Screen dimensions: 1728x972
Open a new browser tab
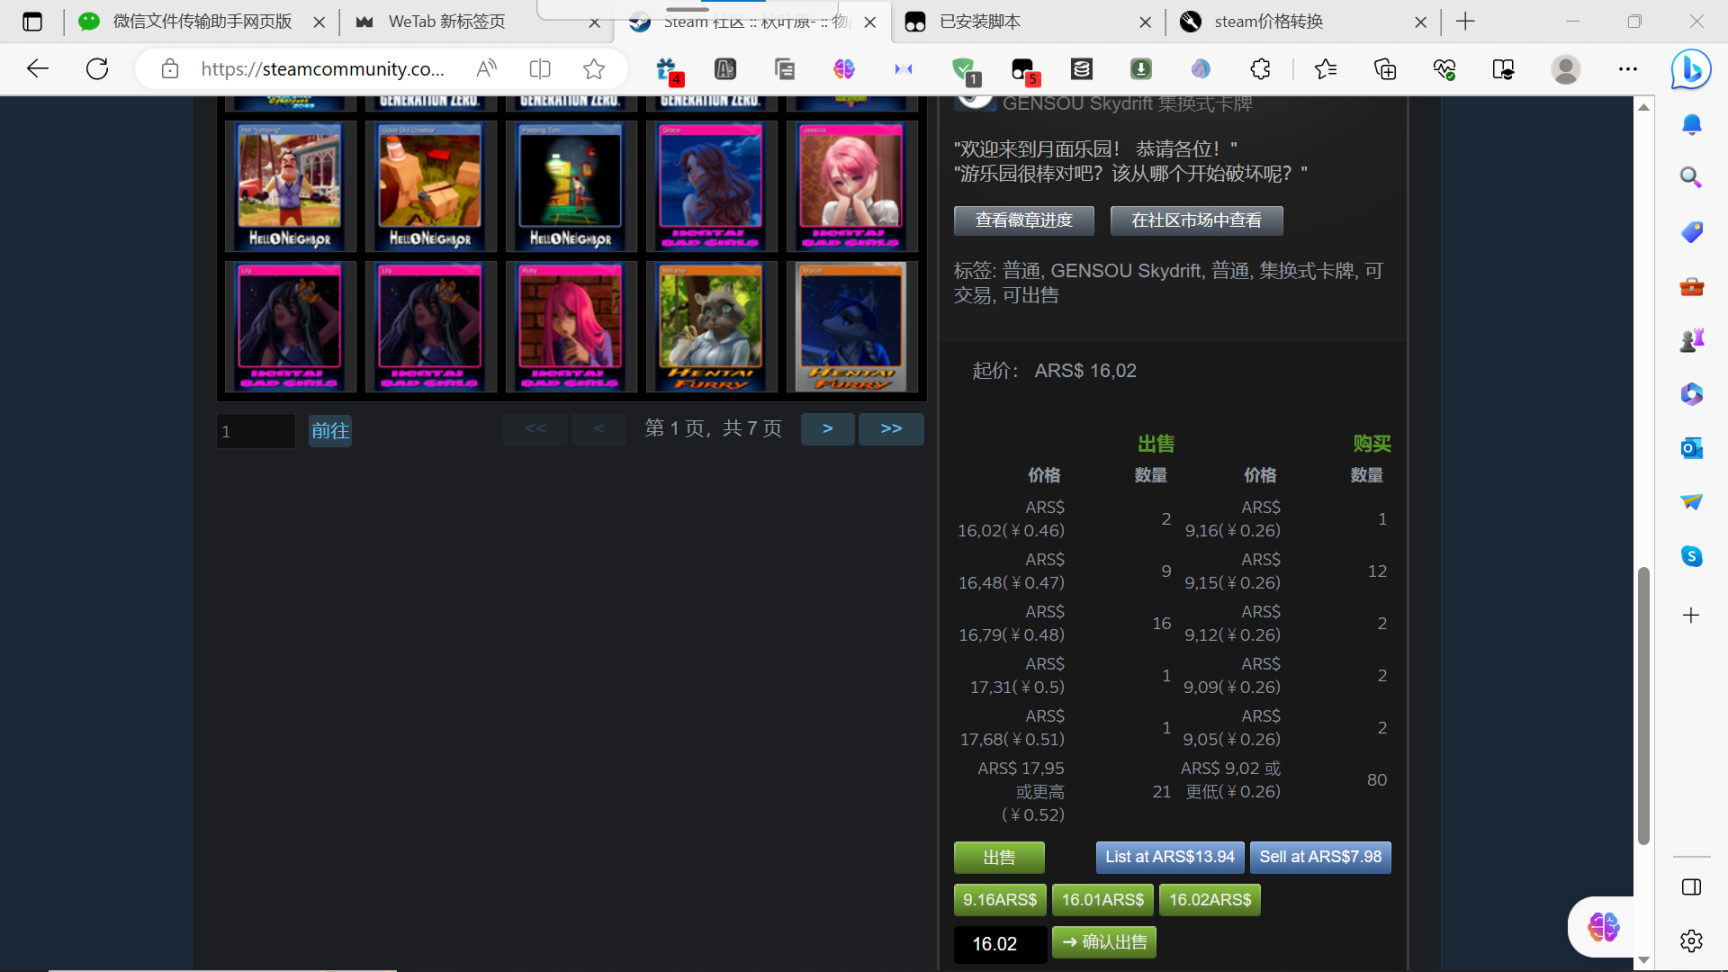click(1466, 21)
